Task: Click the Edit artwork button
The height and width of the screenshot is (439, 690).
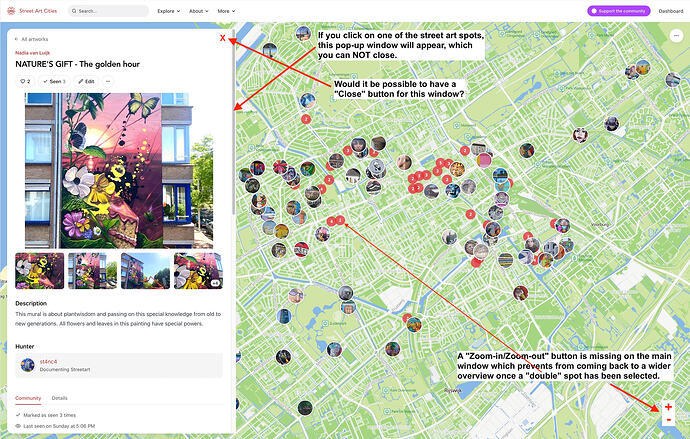Action: (86, 81)
